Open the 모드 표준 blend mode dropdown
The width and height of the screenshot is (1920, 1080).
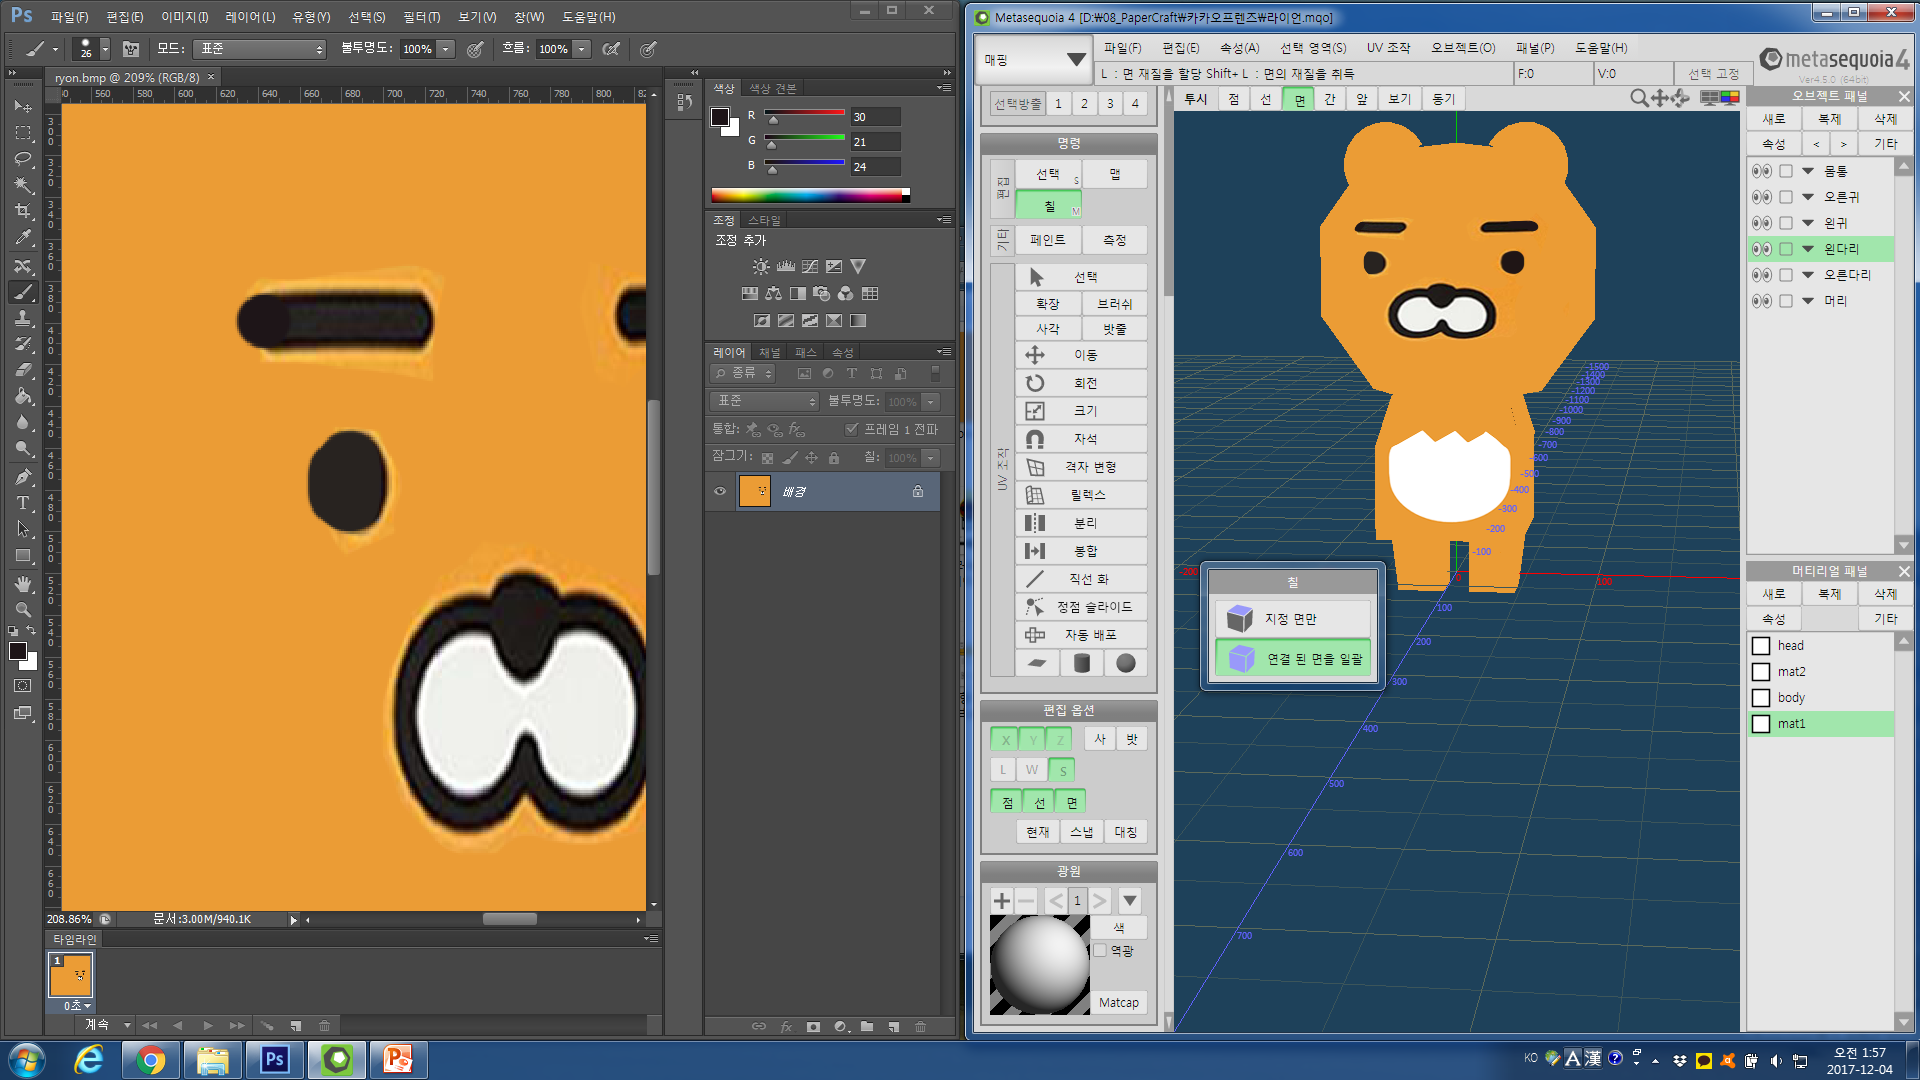pos(260,49)
